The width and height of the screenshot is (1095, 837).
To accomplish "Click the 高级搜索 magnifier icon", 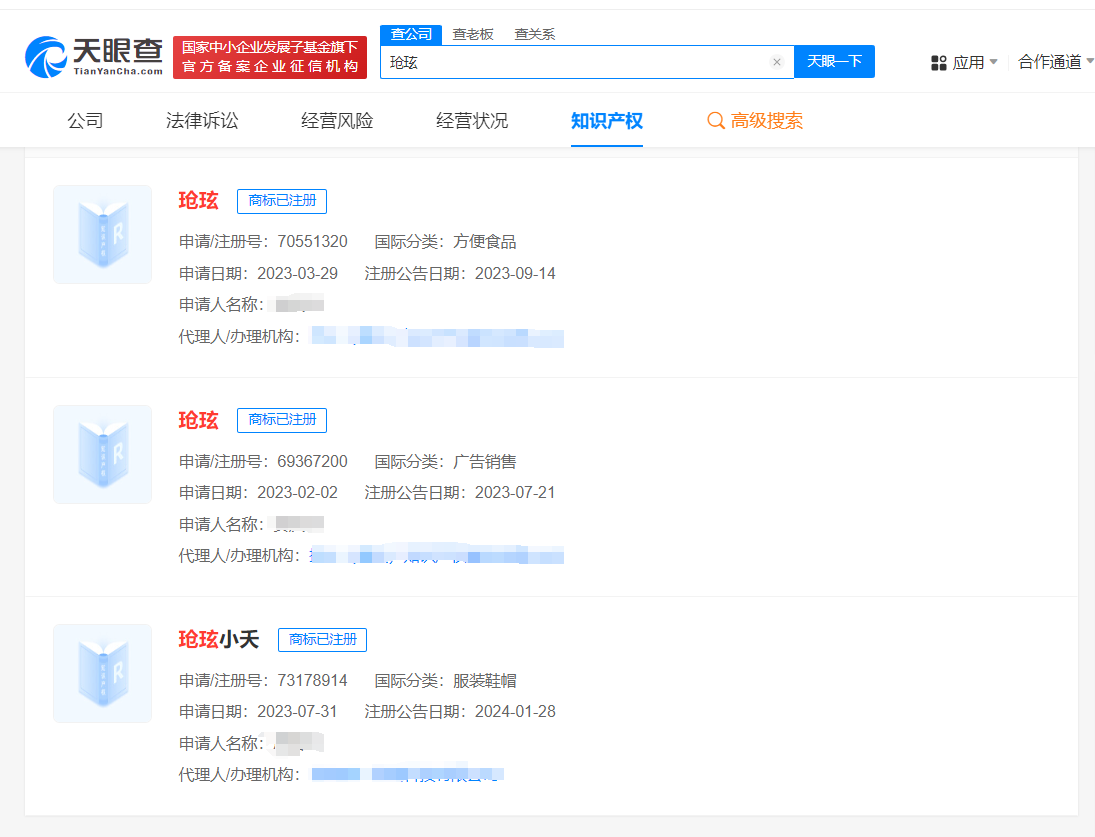I will (716, 120).
